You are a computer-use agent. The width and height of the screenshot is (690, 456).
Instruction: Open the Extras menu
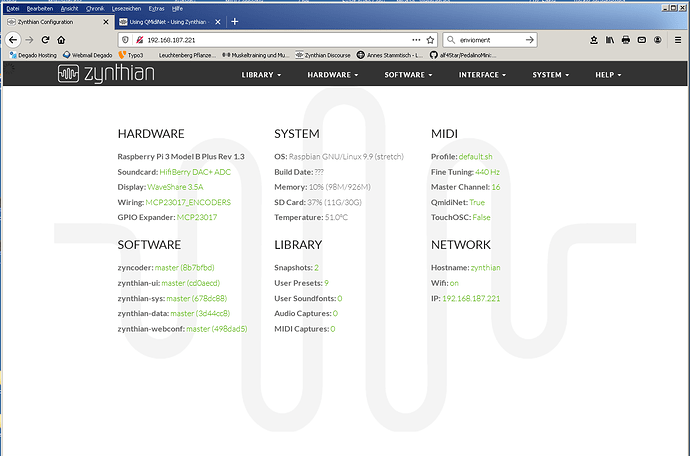click(x=156, y=8)
